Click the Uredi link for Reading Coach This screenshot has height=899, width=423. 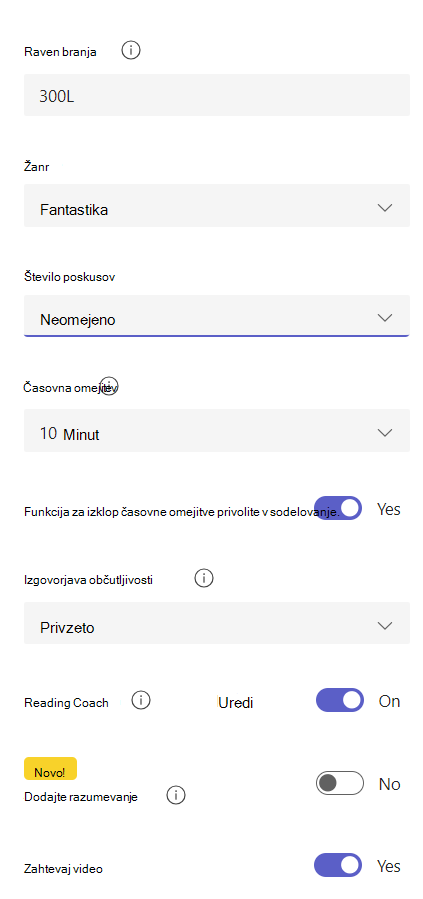pos(236,702)
